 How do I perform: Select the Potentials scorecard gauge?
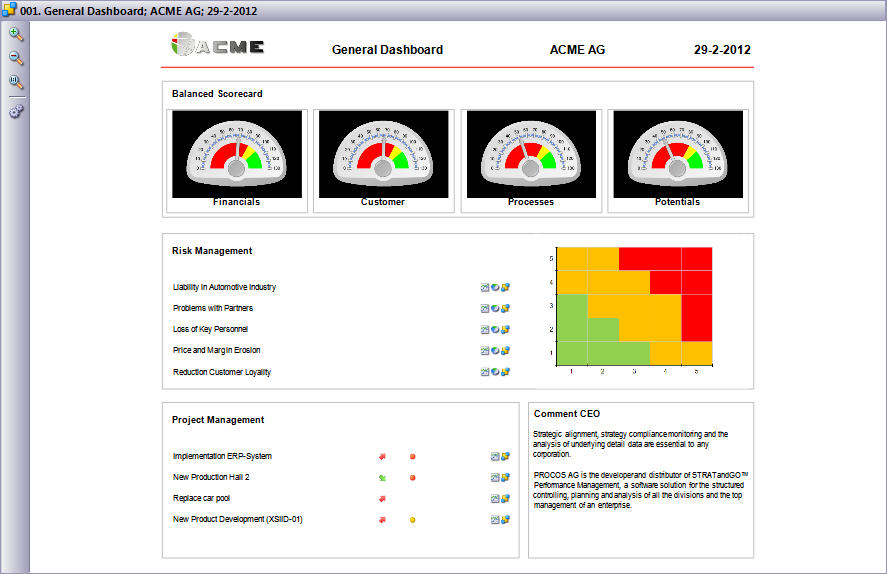tap(677, 155)
